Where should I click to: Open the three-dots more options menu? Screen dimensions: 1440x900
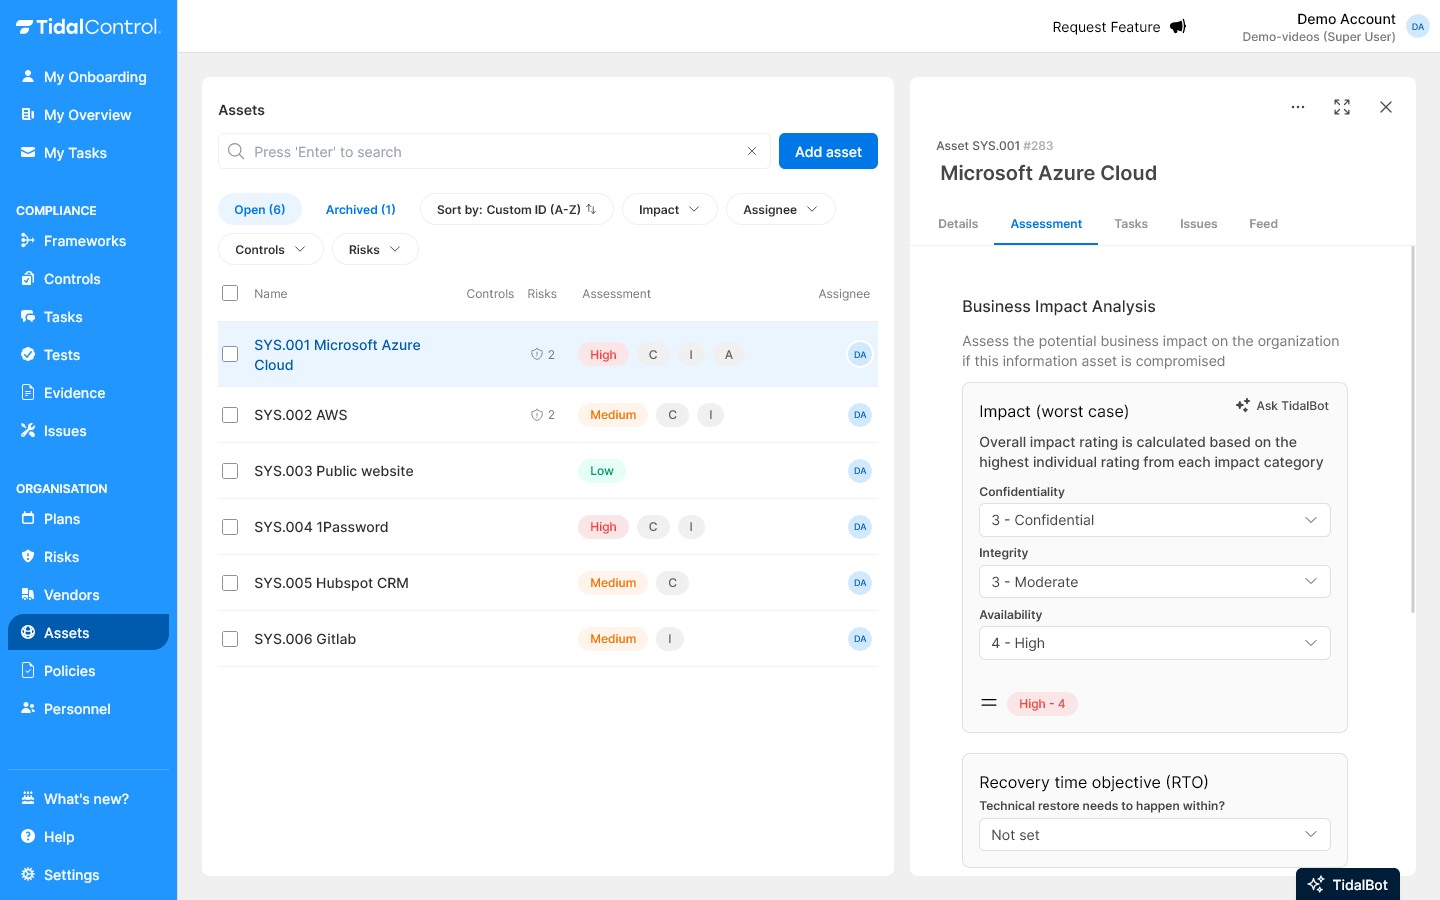(x=1297, y=107)
